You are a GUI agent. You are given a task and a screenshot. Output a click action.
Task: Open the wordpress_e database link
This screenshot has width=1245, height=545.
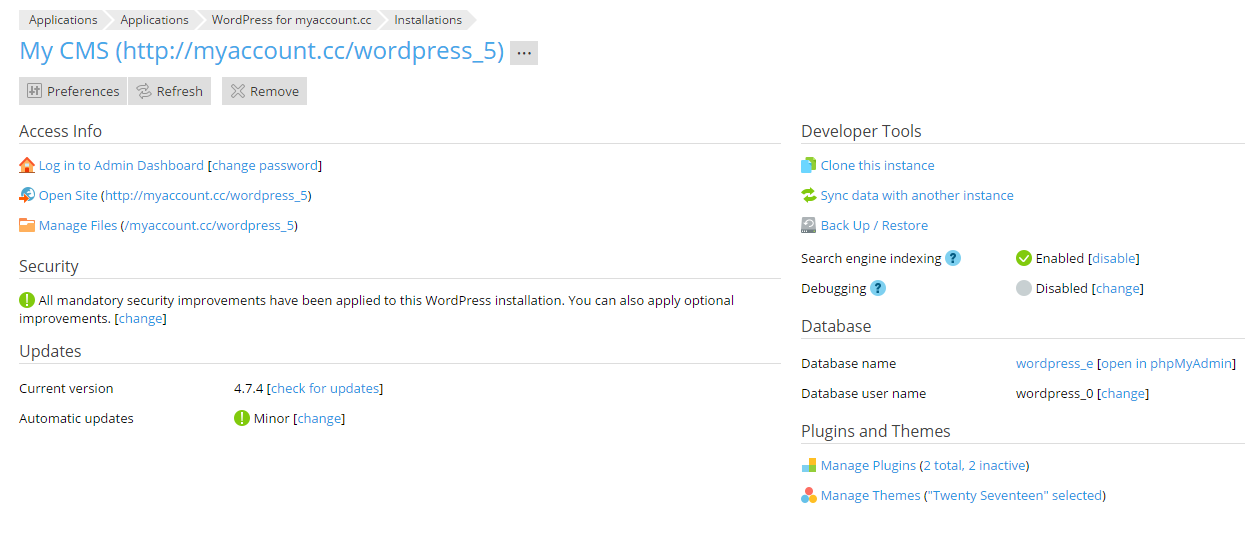click(x=1055, y=363)
